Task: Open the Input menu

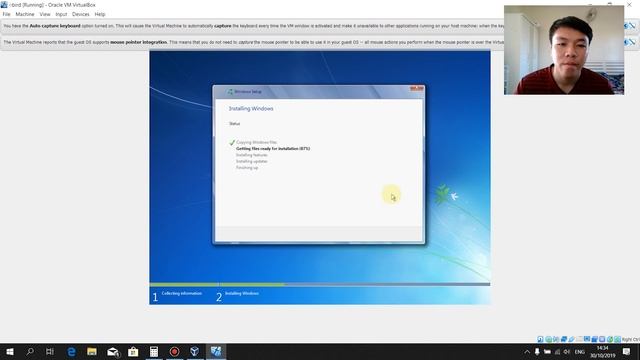Action: click(x=61, y=14)
